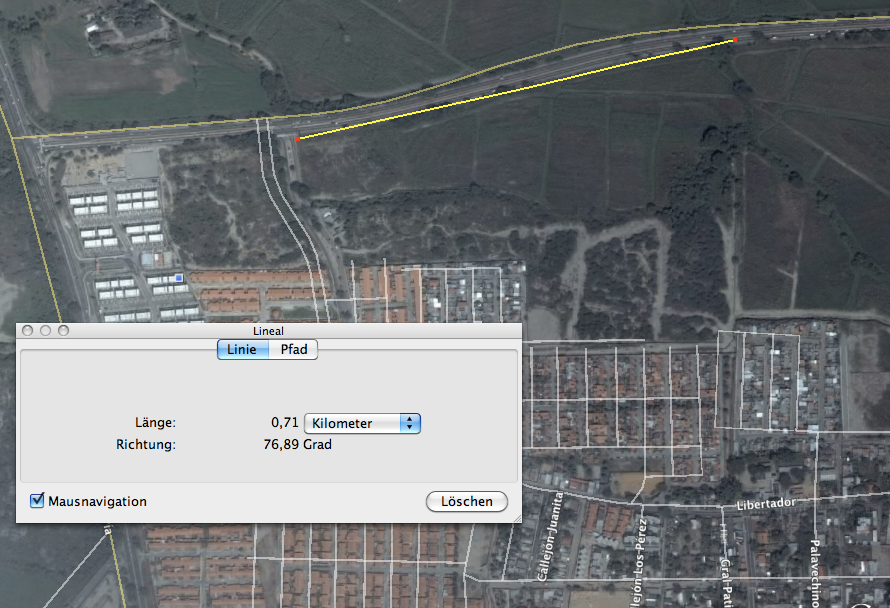Click the red start point of the ruler line

click(297, 139)
